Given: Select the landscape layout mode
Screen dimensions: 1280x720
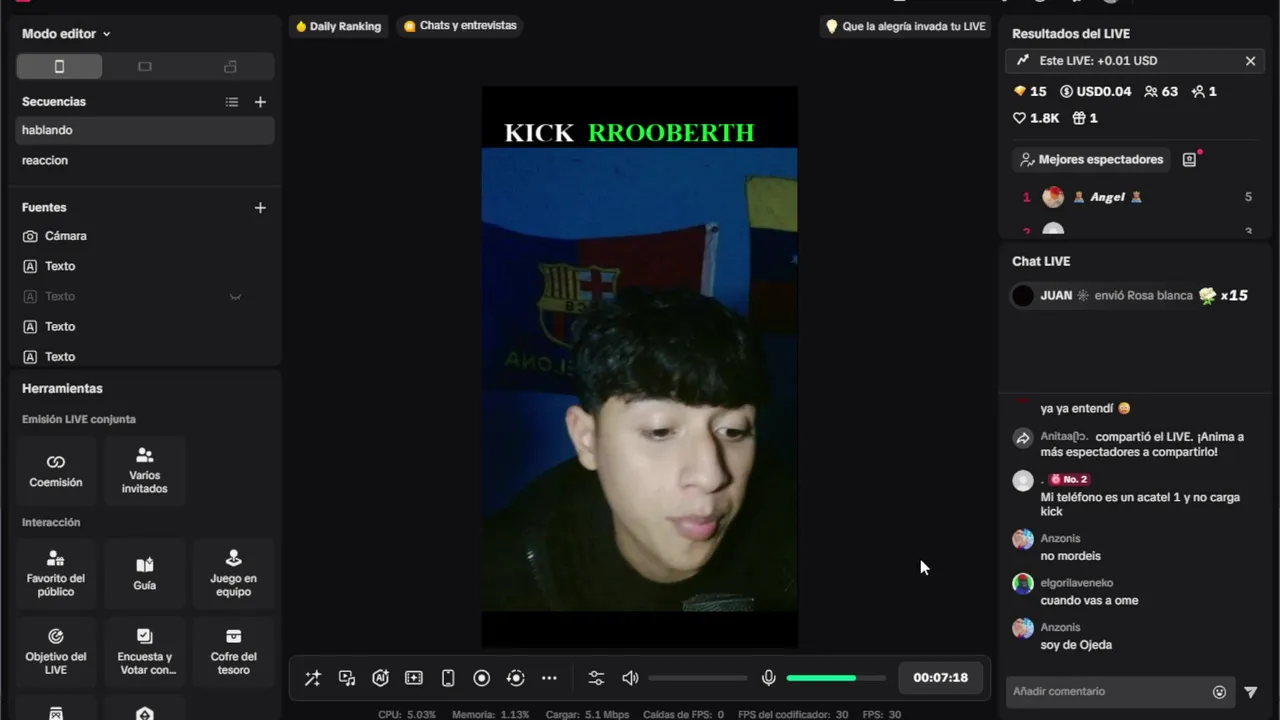Looking at the screenshot, I should [145, 67].
